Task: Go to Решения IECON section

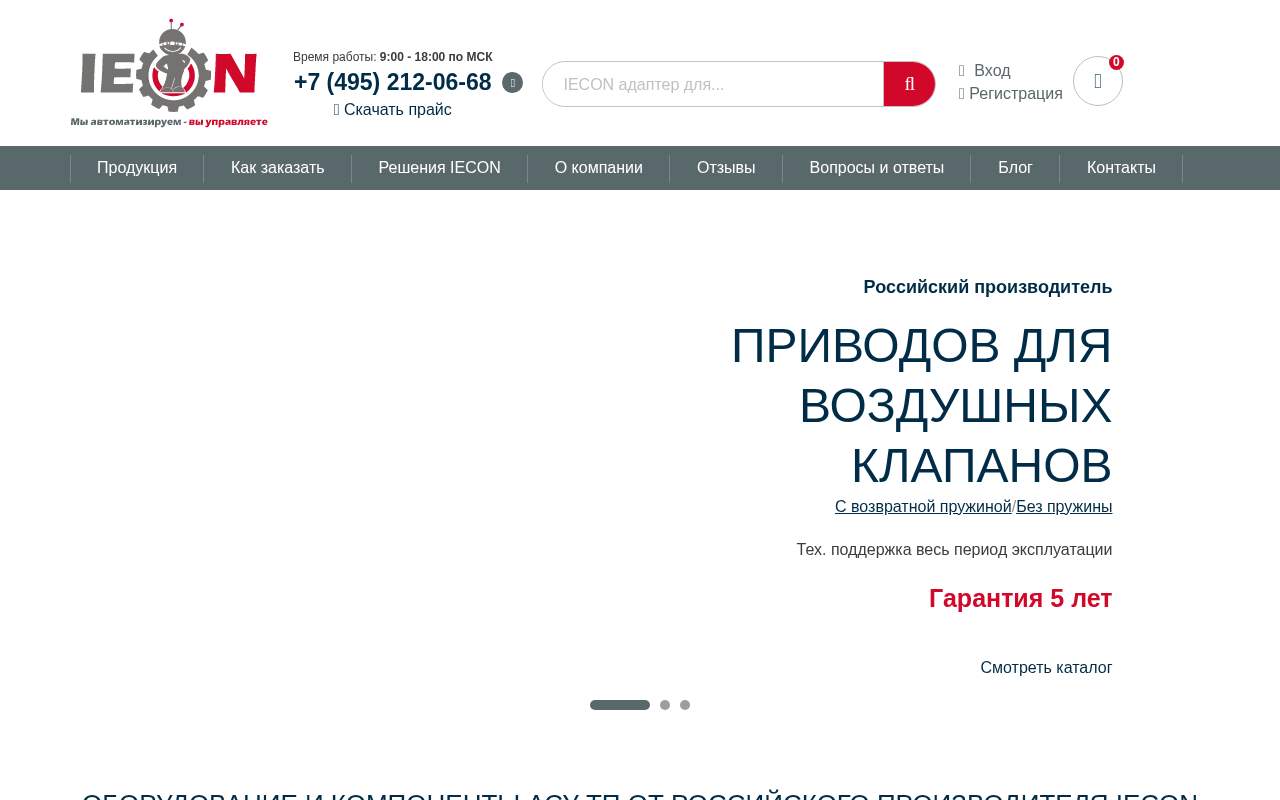Action: (440, 168)
